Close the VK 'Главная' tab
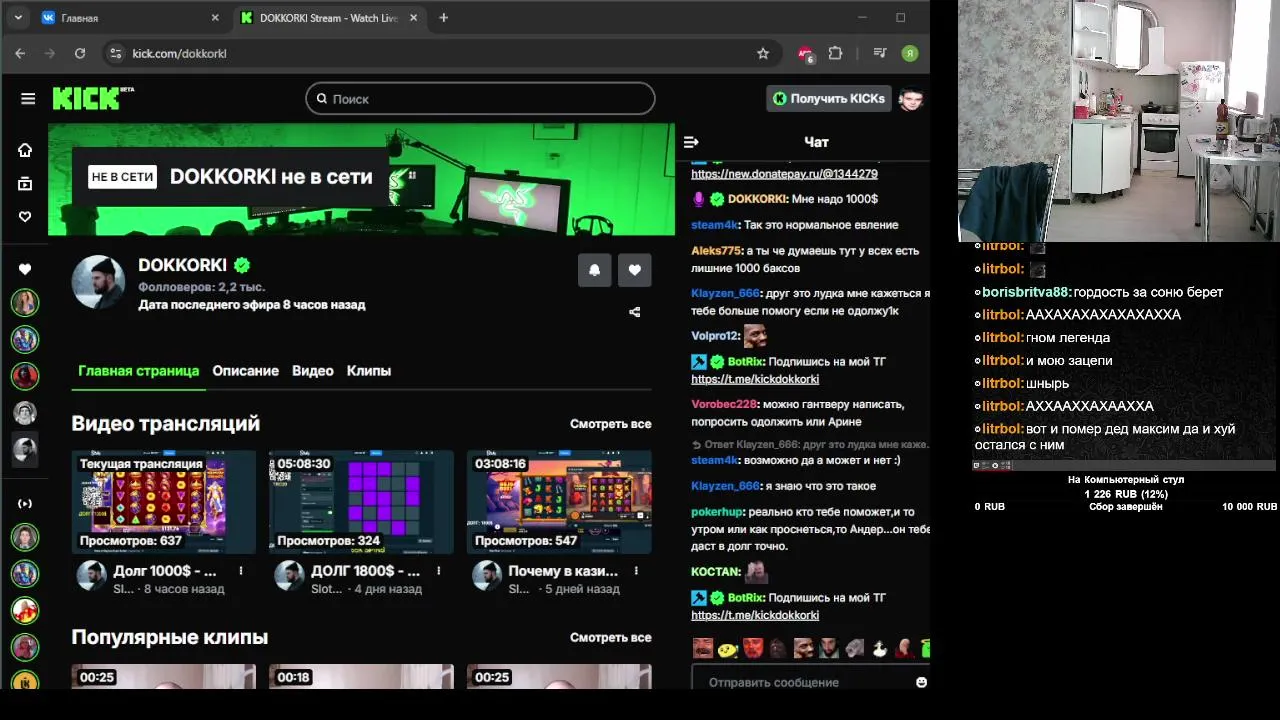Viewport: 1280px width, 720px height. pyautogui.click(x=215, y=18)
